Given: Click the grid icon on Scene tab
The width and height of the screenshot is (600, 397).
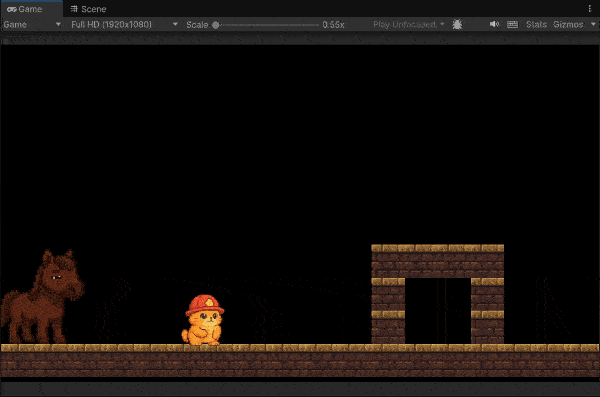Looking at the screenshot, I should pyautogui.click(x=74, y=9).
